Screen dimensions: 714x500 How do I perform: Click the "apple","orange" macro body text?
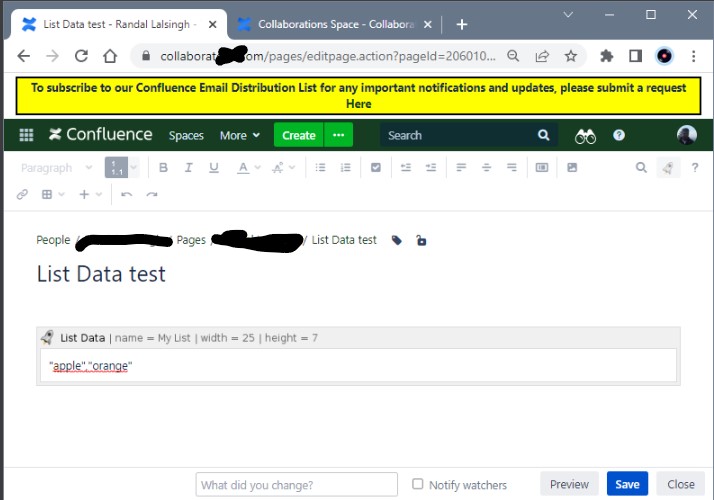click(91, 366)
